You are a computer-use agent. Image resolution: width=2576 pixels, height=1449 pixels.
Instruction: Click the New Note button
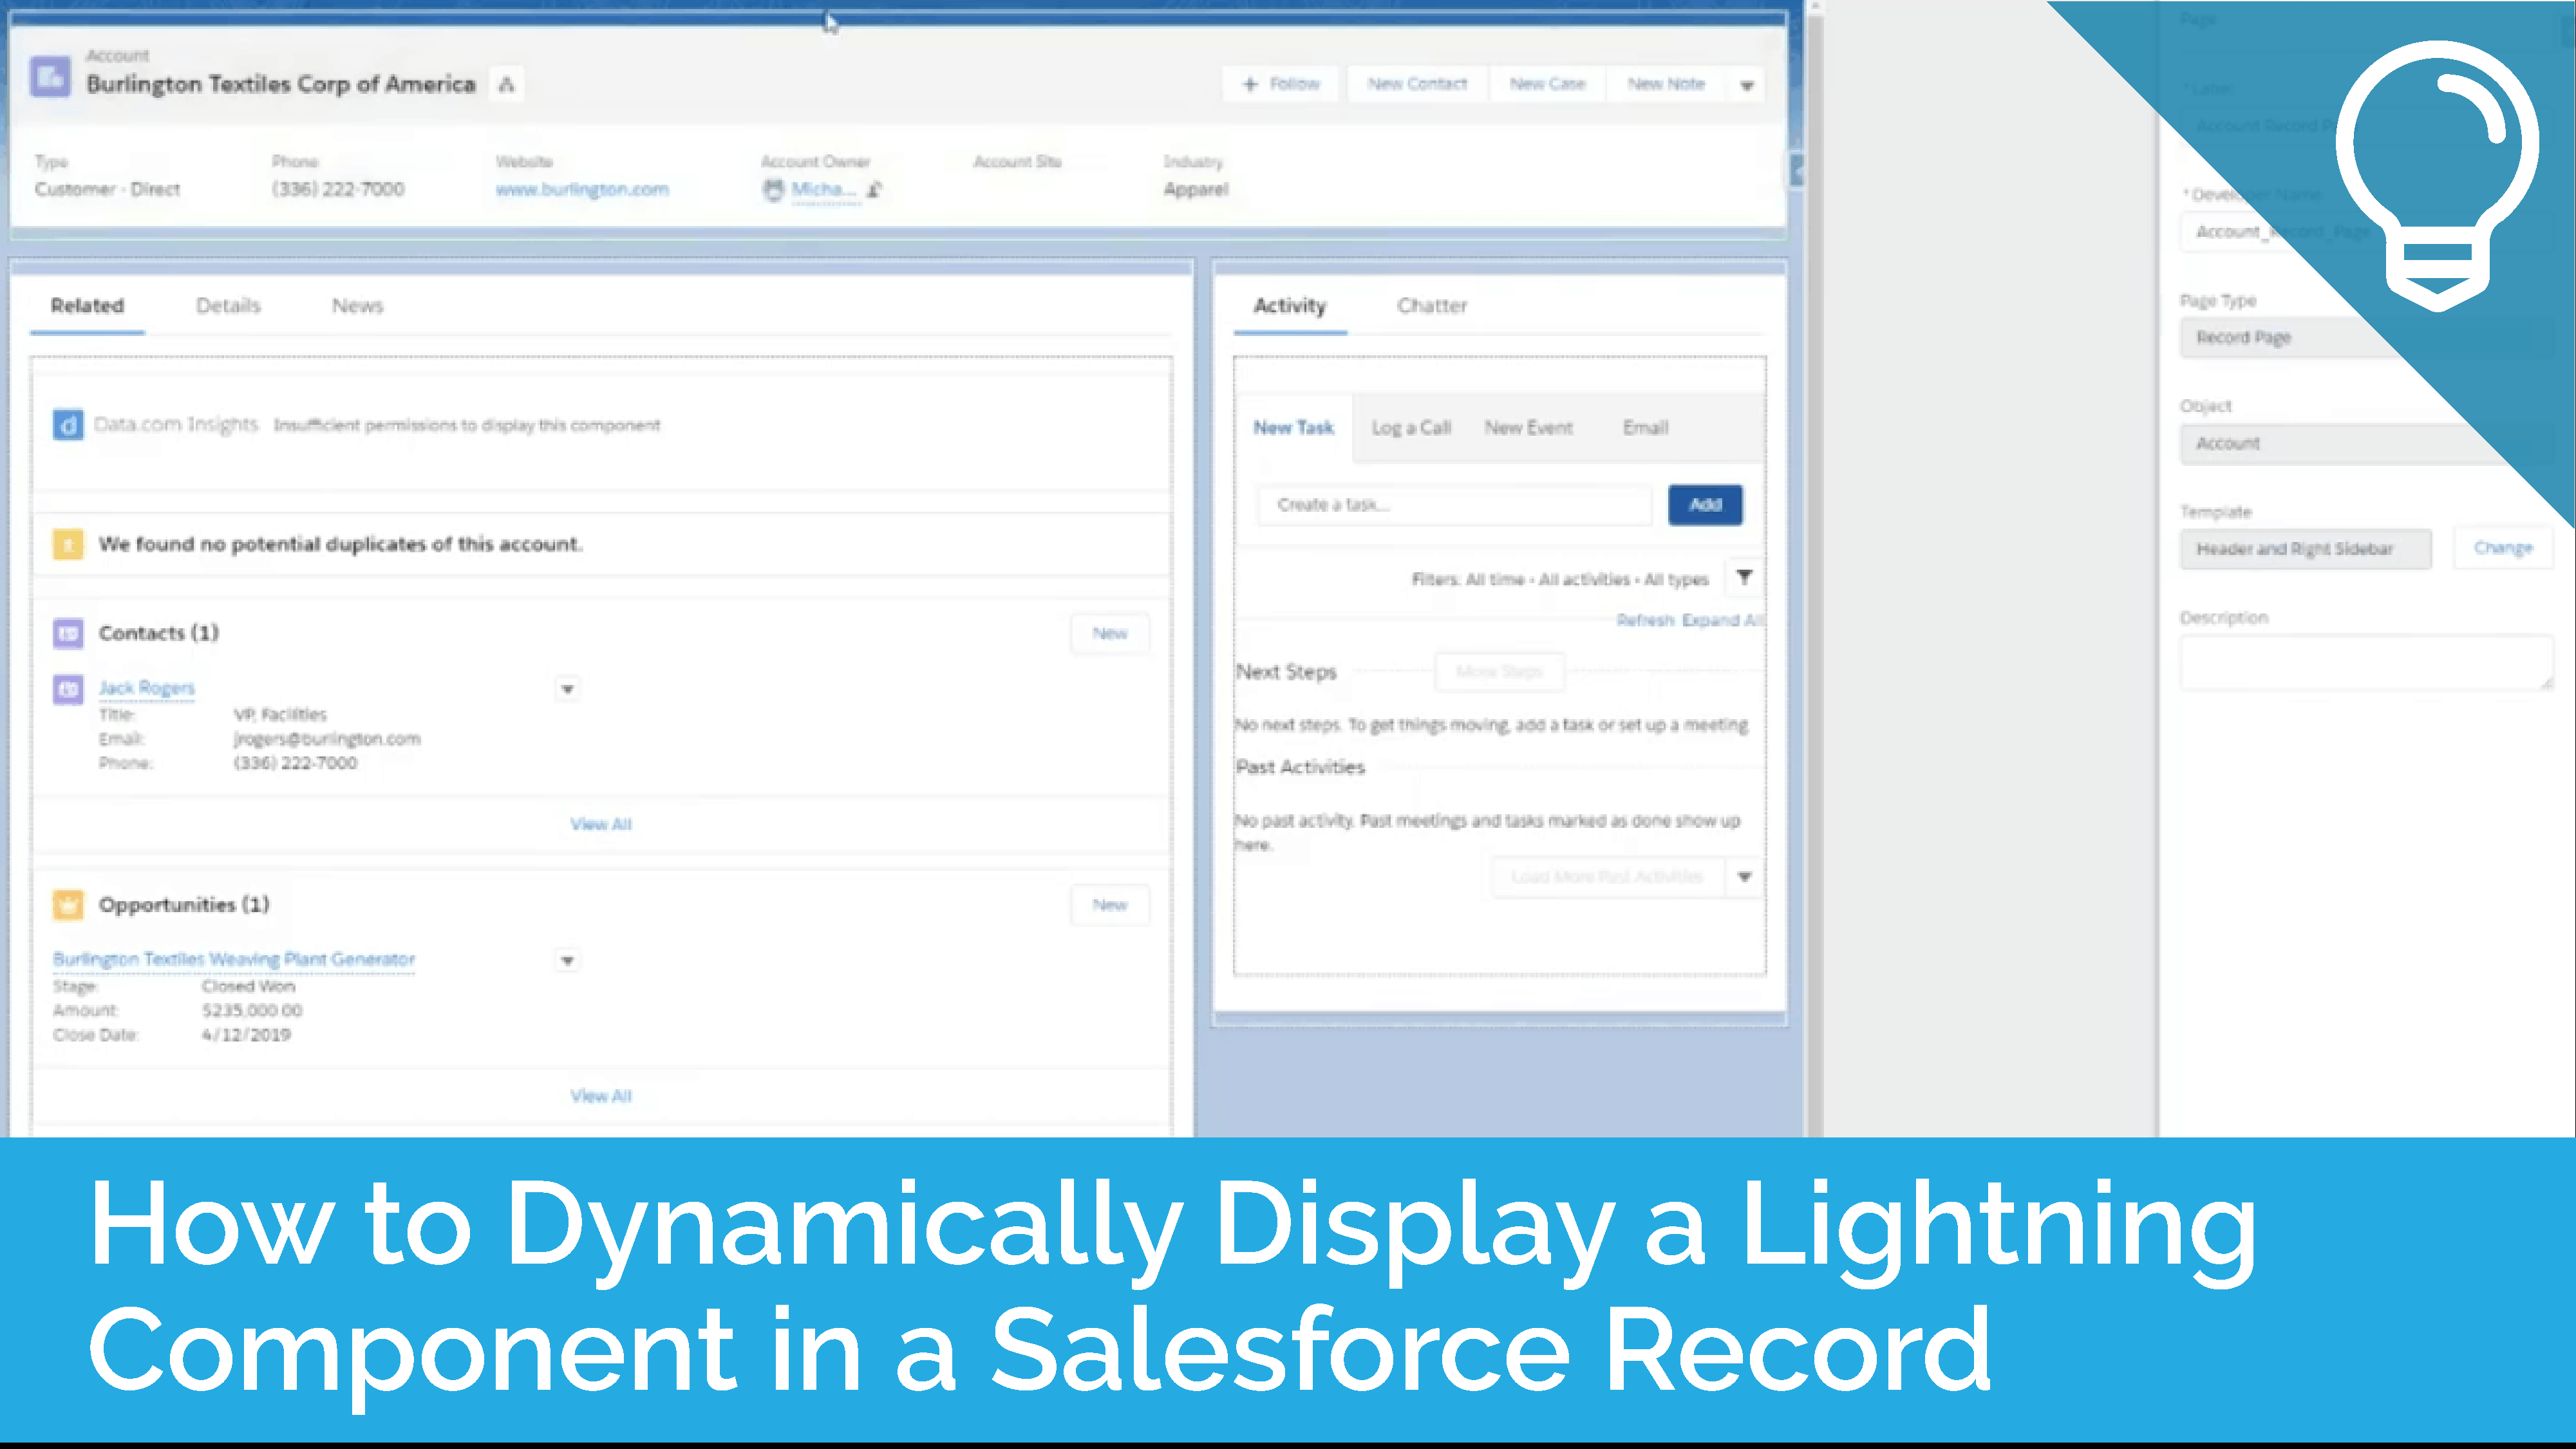[1666, 84]
